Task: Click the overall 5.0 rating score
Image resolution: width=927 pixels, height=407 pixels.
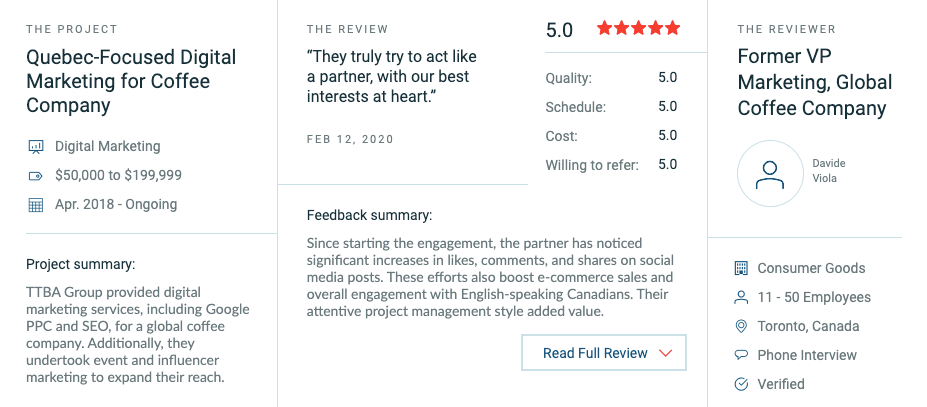Action: [x=559, y=30]
